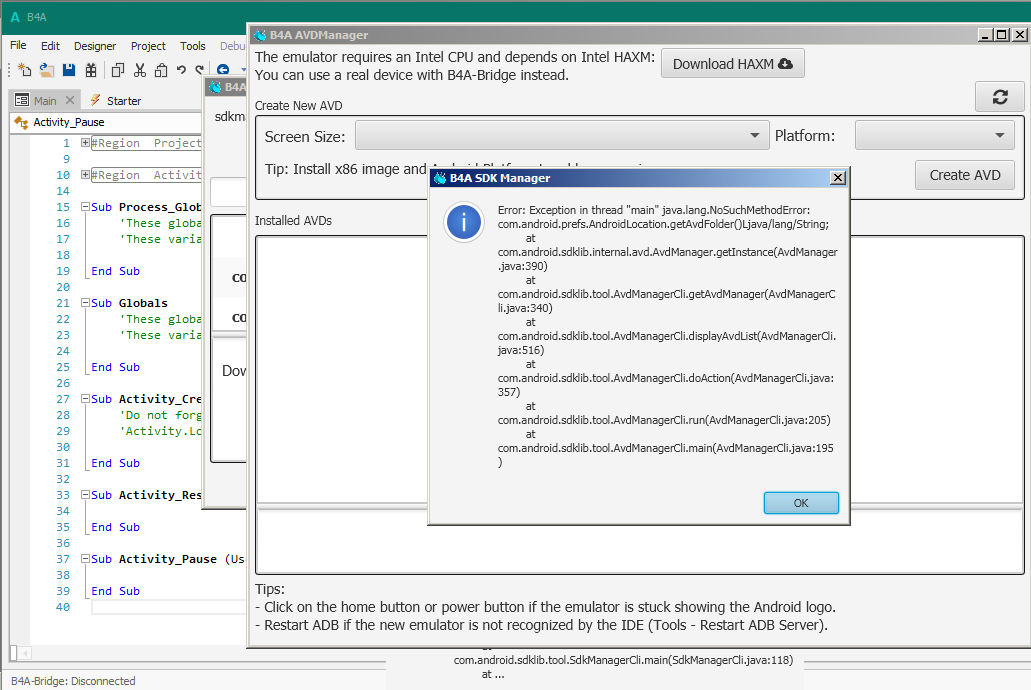Minimize the B4A AVDManager window
Viewport: 1031px width, 690px height.
click(984, 35)
